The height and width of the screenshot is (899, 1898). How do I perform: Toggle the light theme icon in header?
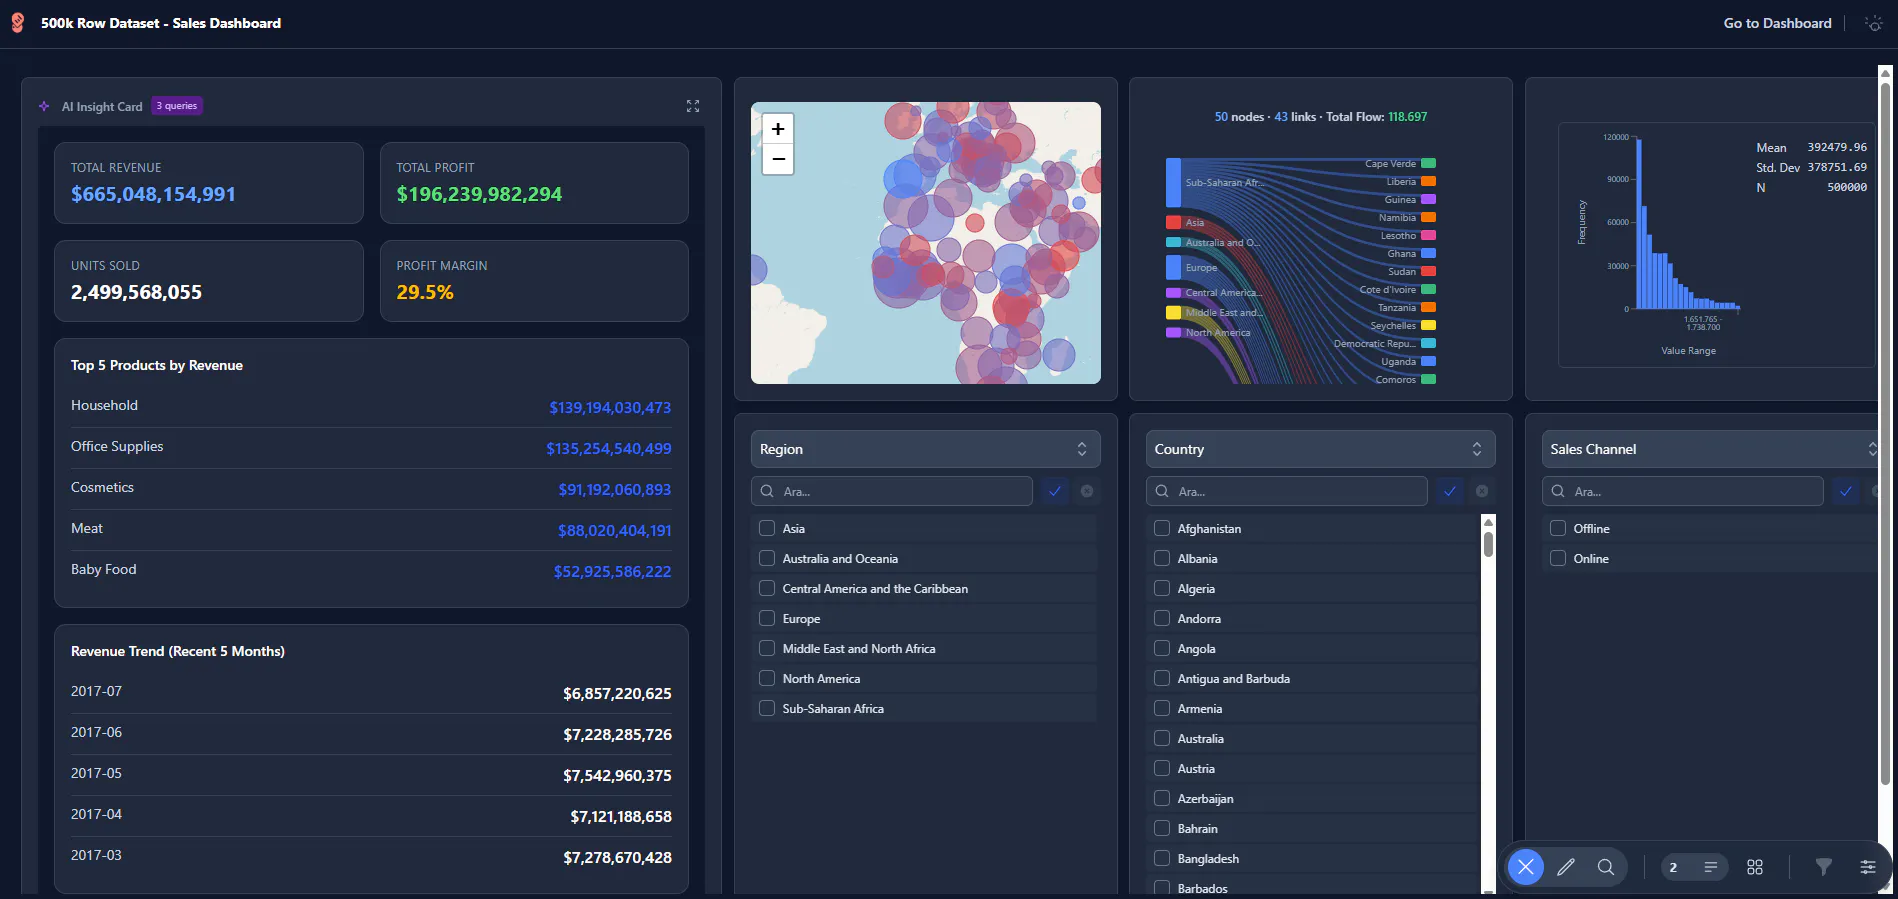pos(1874,23)
